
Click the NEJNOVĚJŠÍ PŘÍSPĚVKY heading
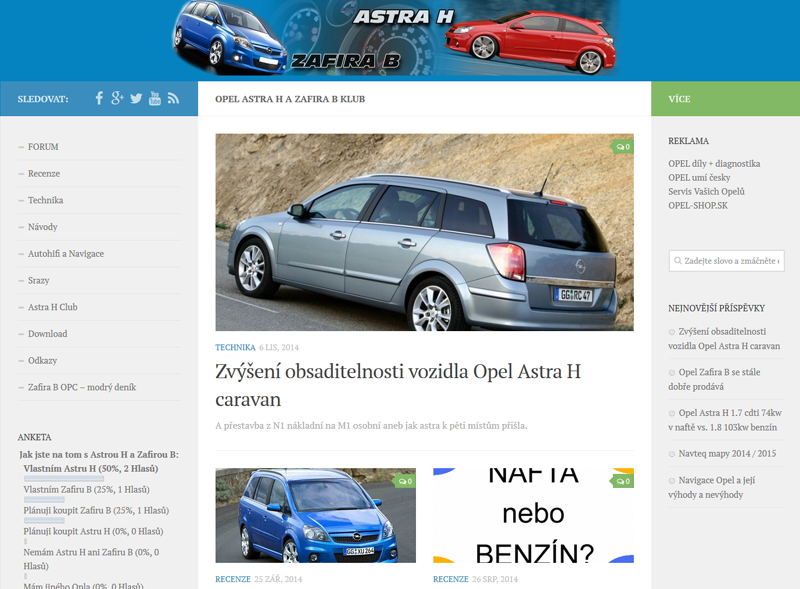point(716,308)
